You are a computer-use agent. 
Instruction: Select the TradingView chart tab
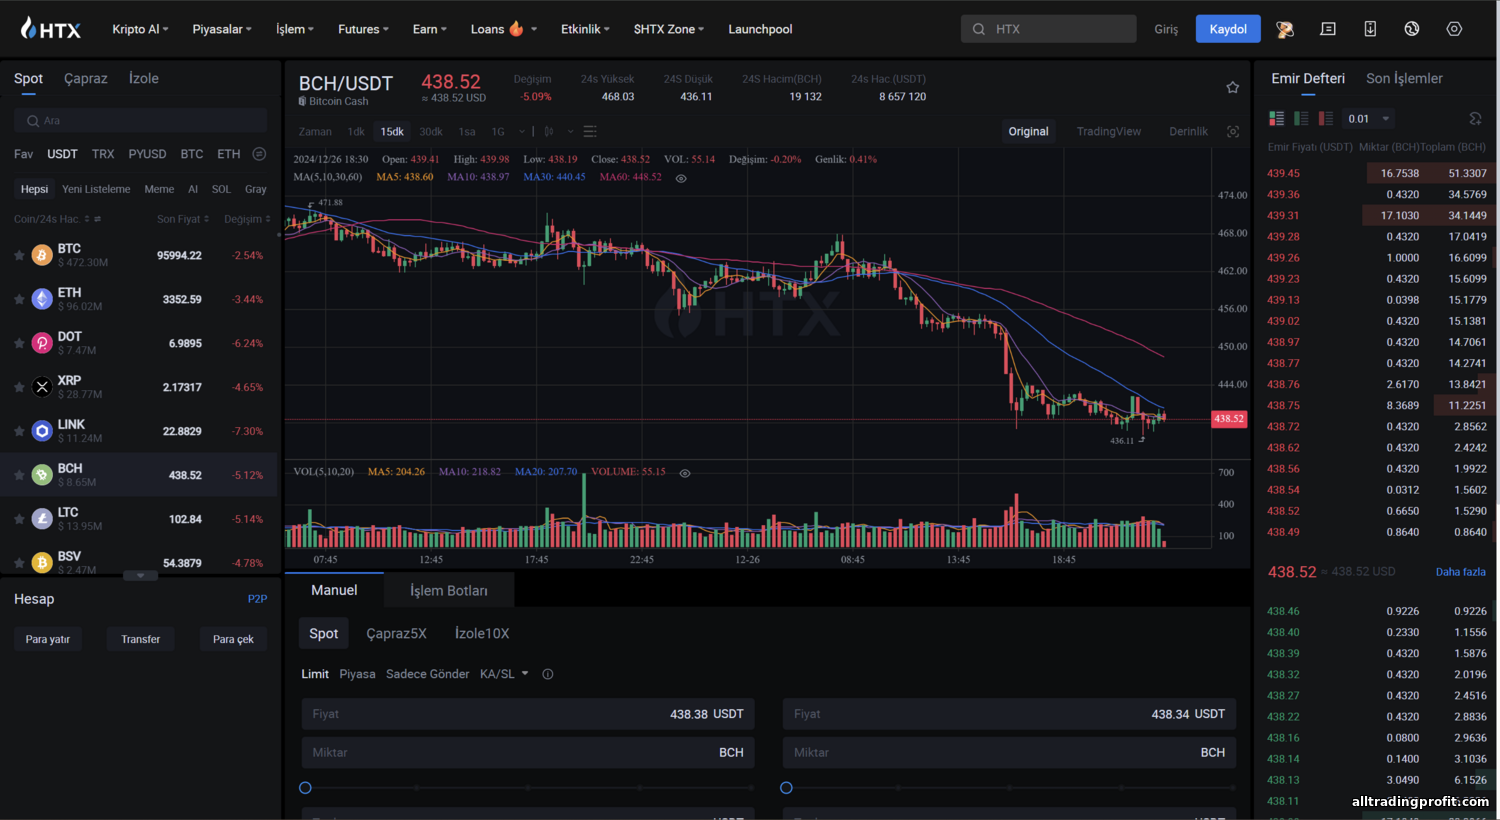[x=1109, y=132]
